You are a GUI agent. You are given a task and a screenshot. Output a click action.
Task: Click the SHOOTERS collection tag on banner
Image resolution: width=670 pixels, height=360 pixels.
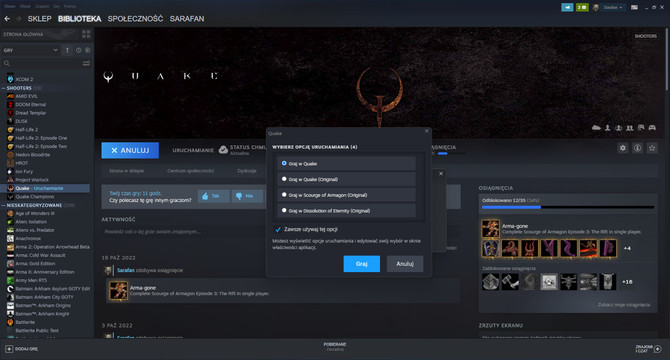(x=645, y=36)
